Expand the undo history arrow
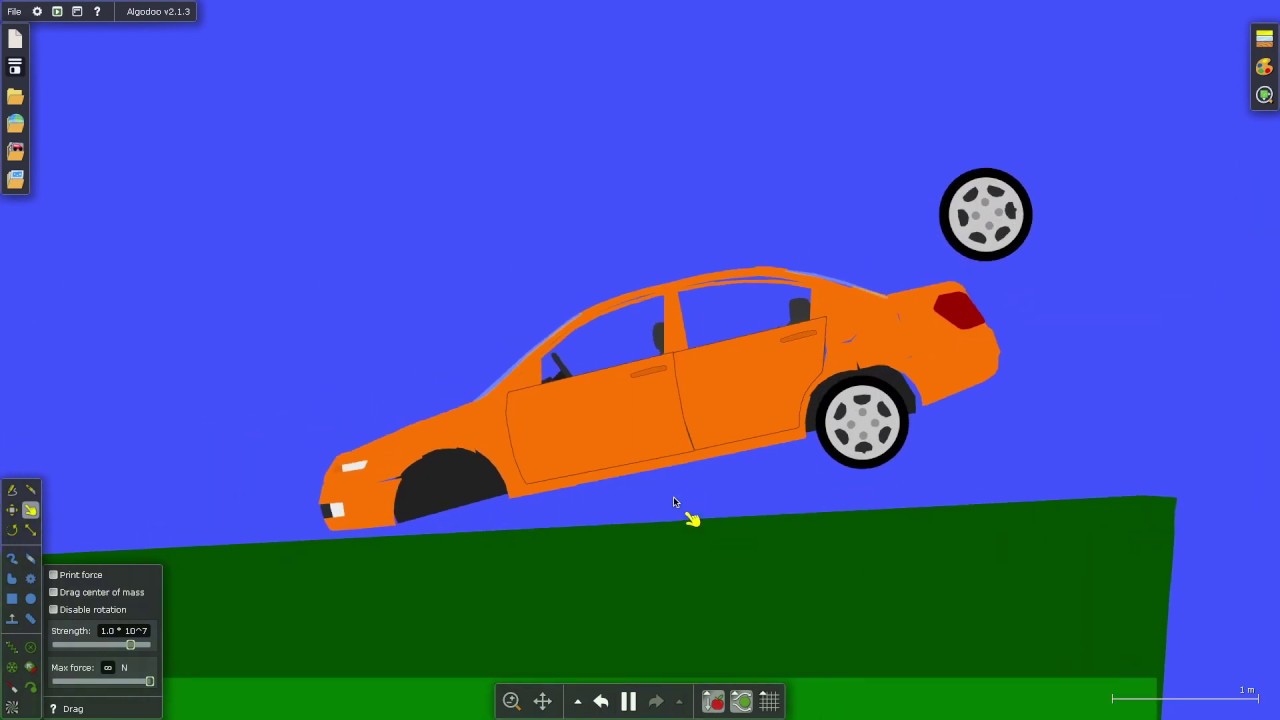The height and width of the screenshot is (720, 1280). click(x=577, y=702)
